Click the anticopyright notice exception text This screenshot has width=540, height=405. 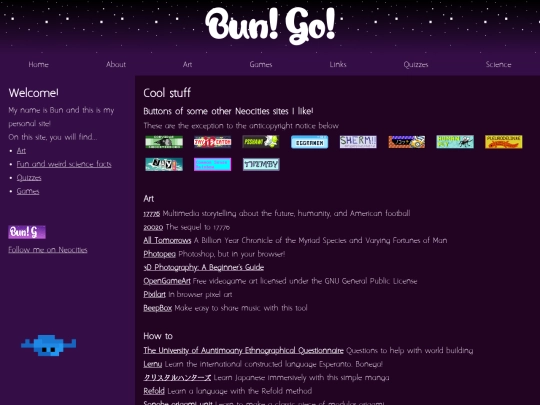[241, 126]
